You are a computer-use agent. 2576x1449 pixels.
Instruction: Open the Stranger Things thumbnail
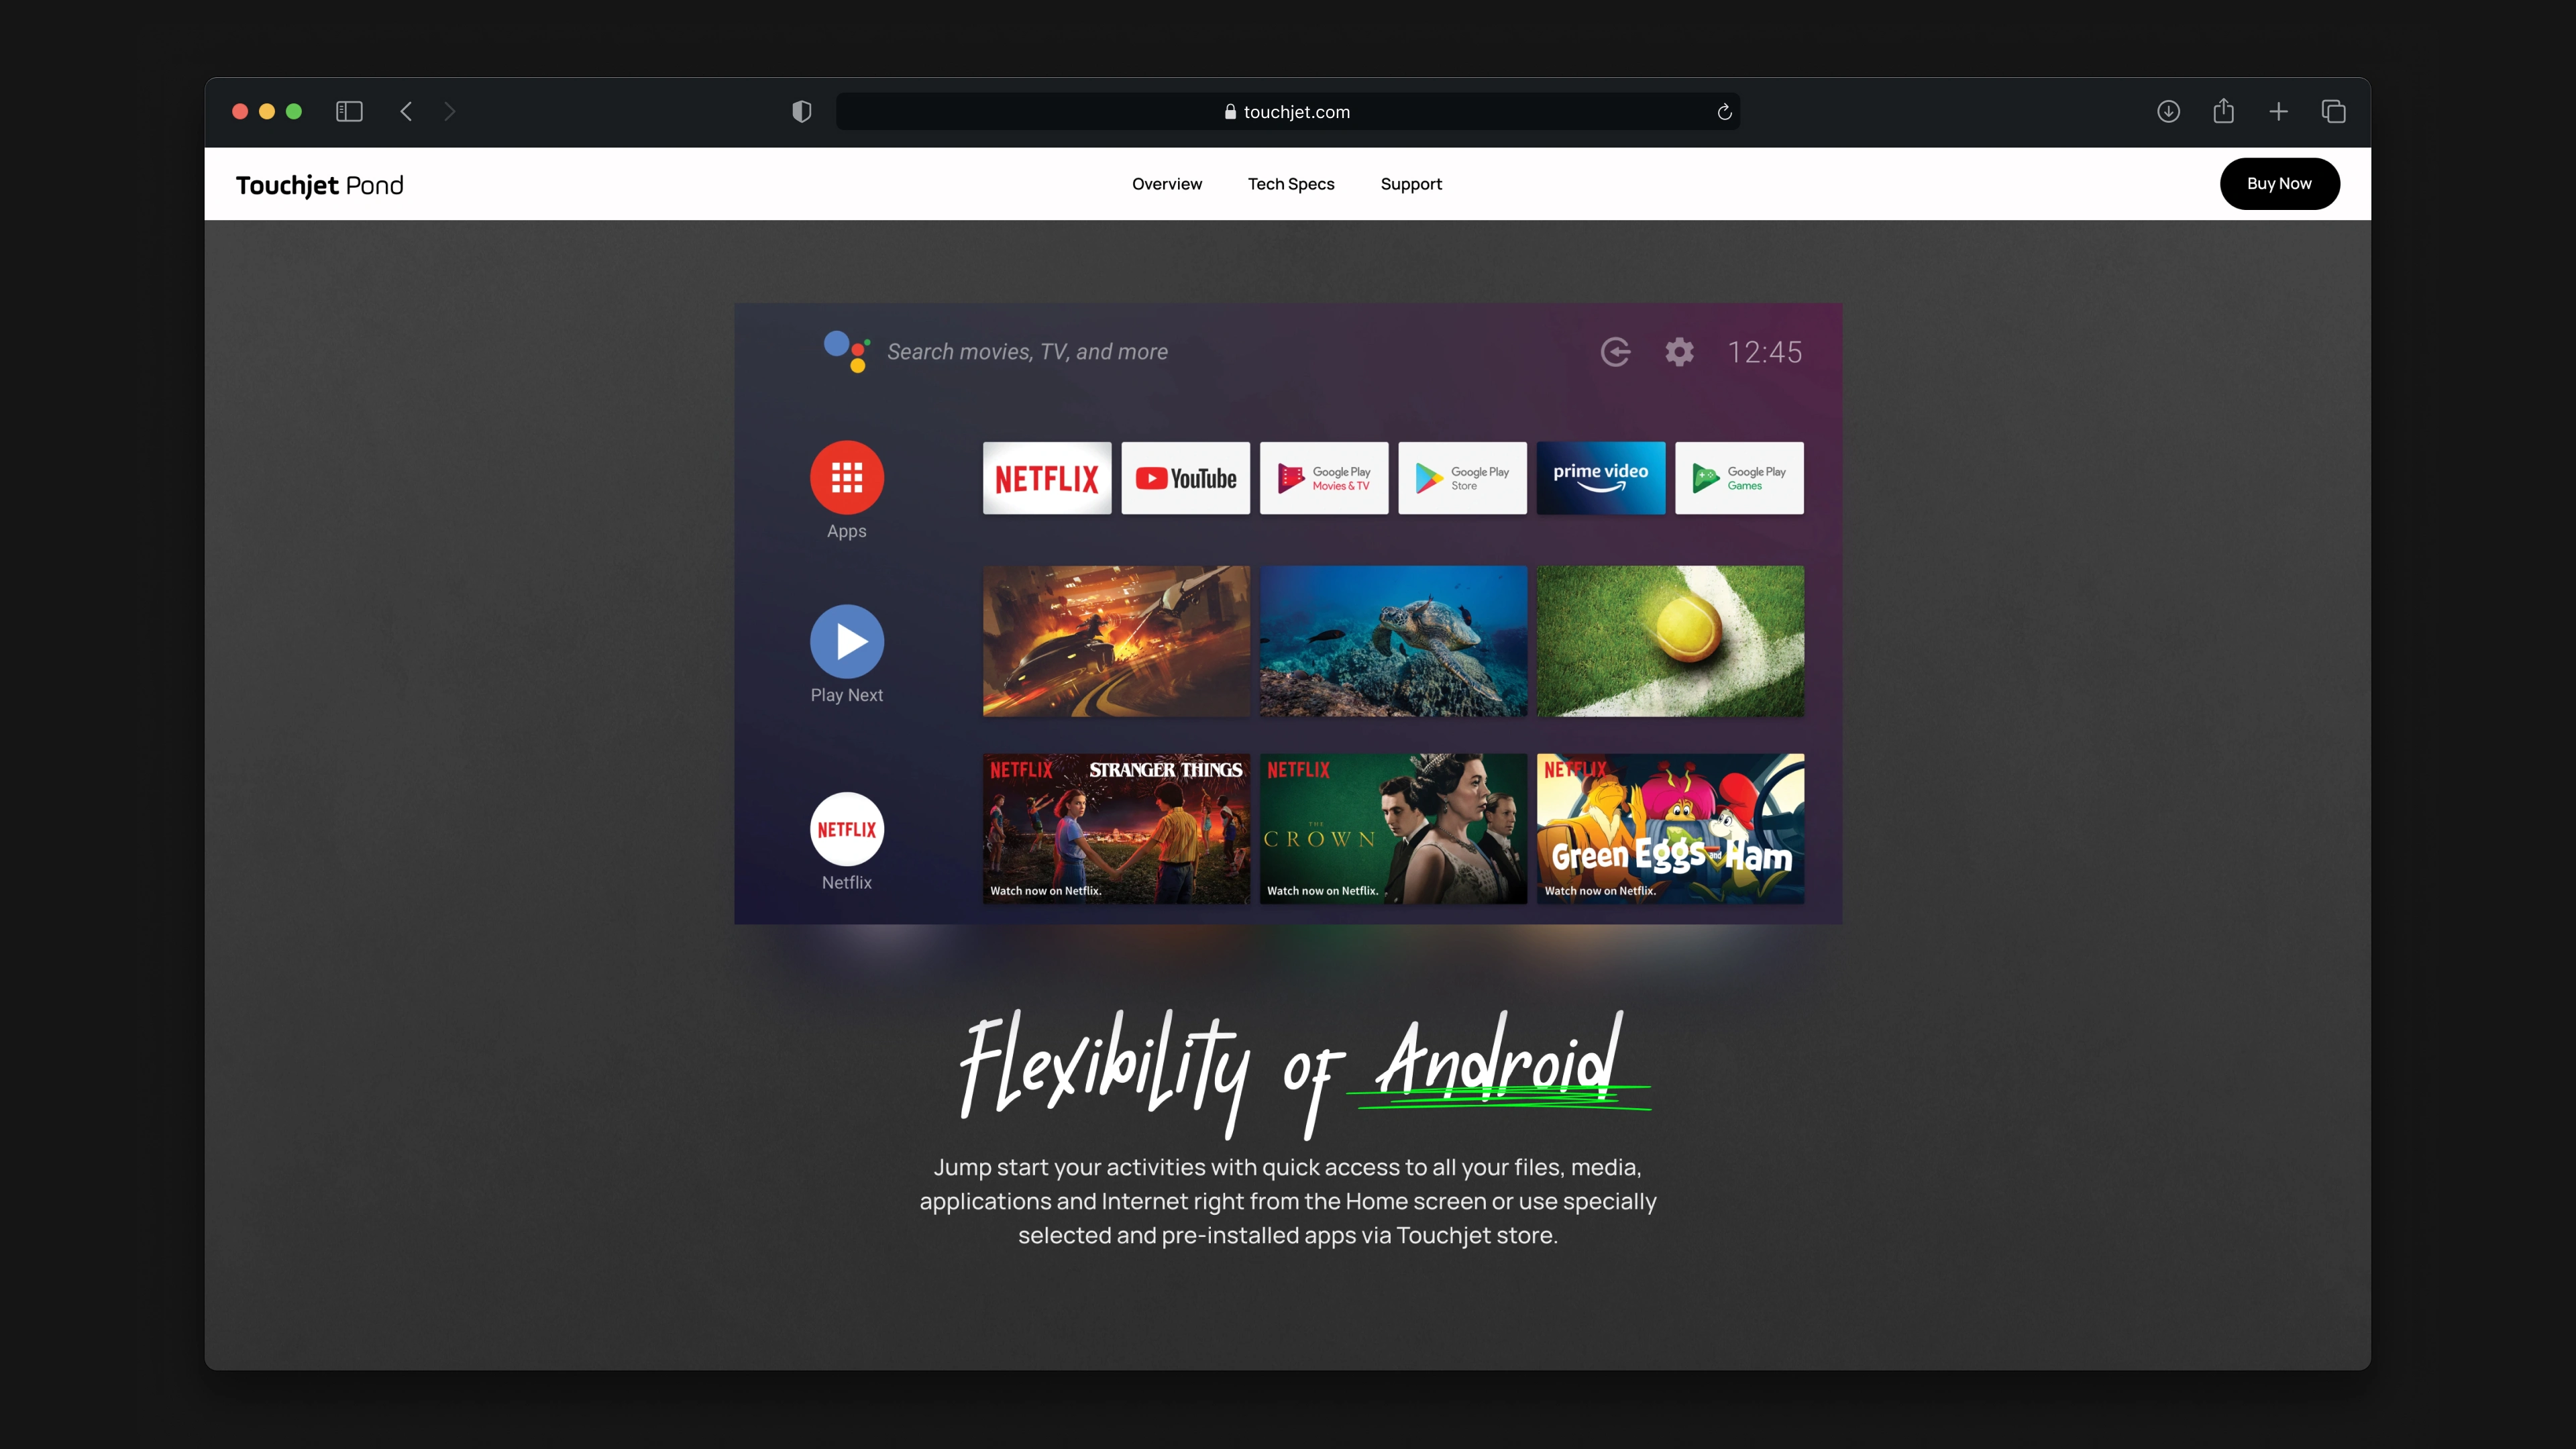click(x=1115, y=828)
